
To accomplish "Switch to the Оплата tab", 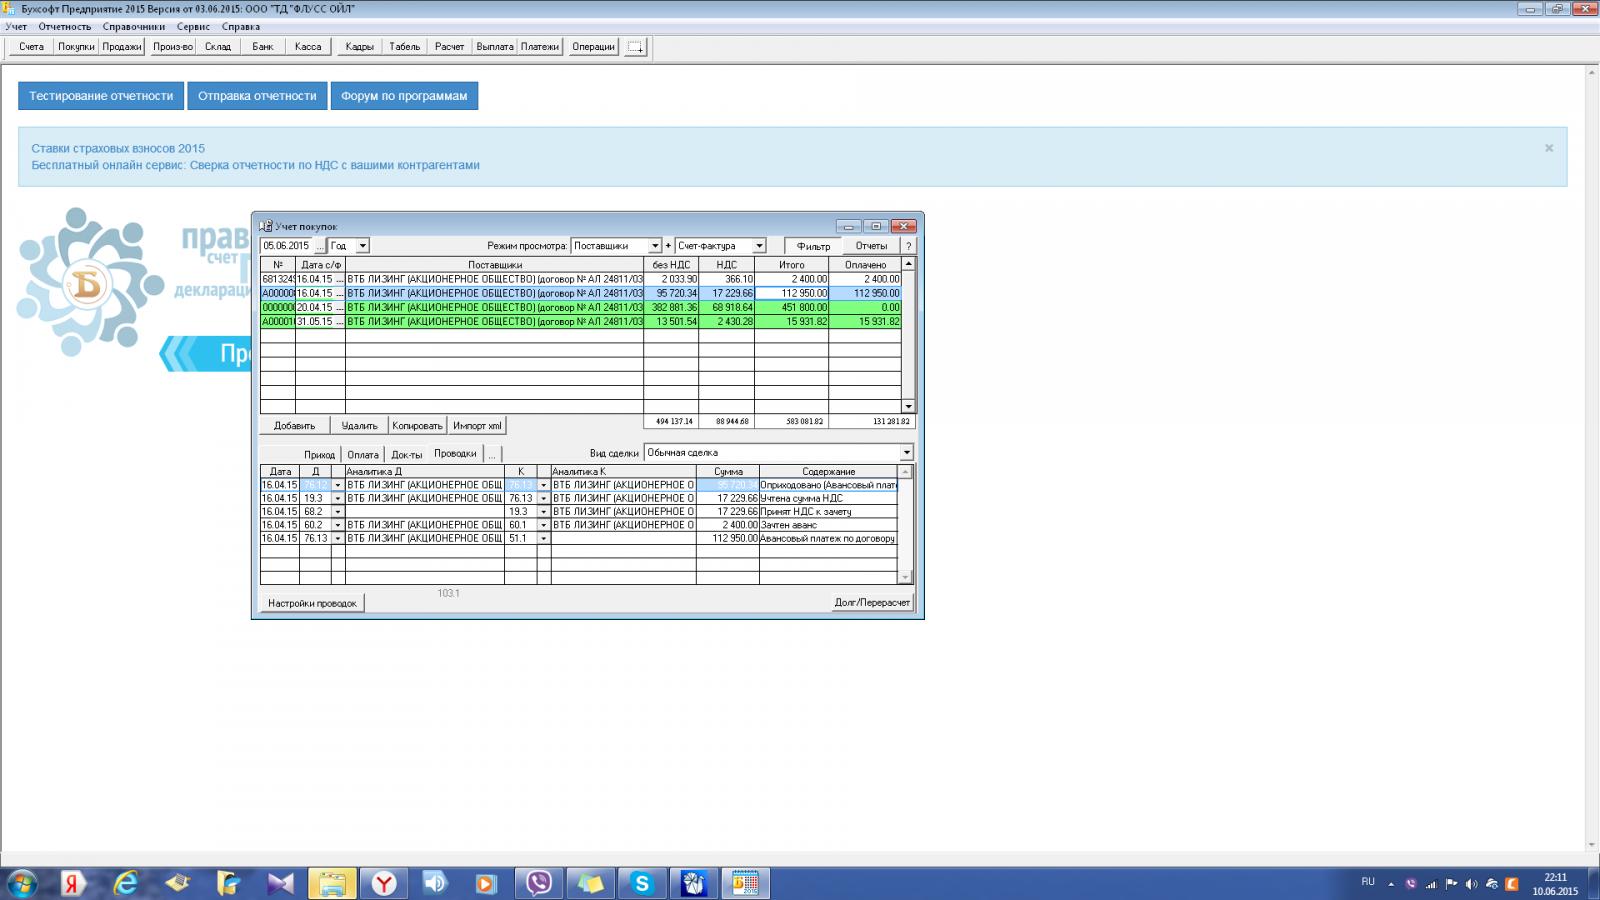I will coord(363,454).
